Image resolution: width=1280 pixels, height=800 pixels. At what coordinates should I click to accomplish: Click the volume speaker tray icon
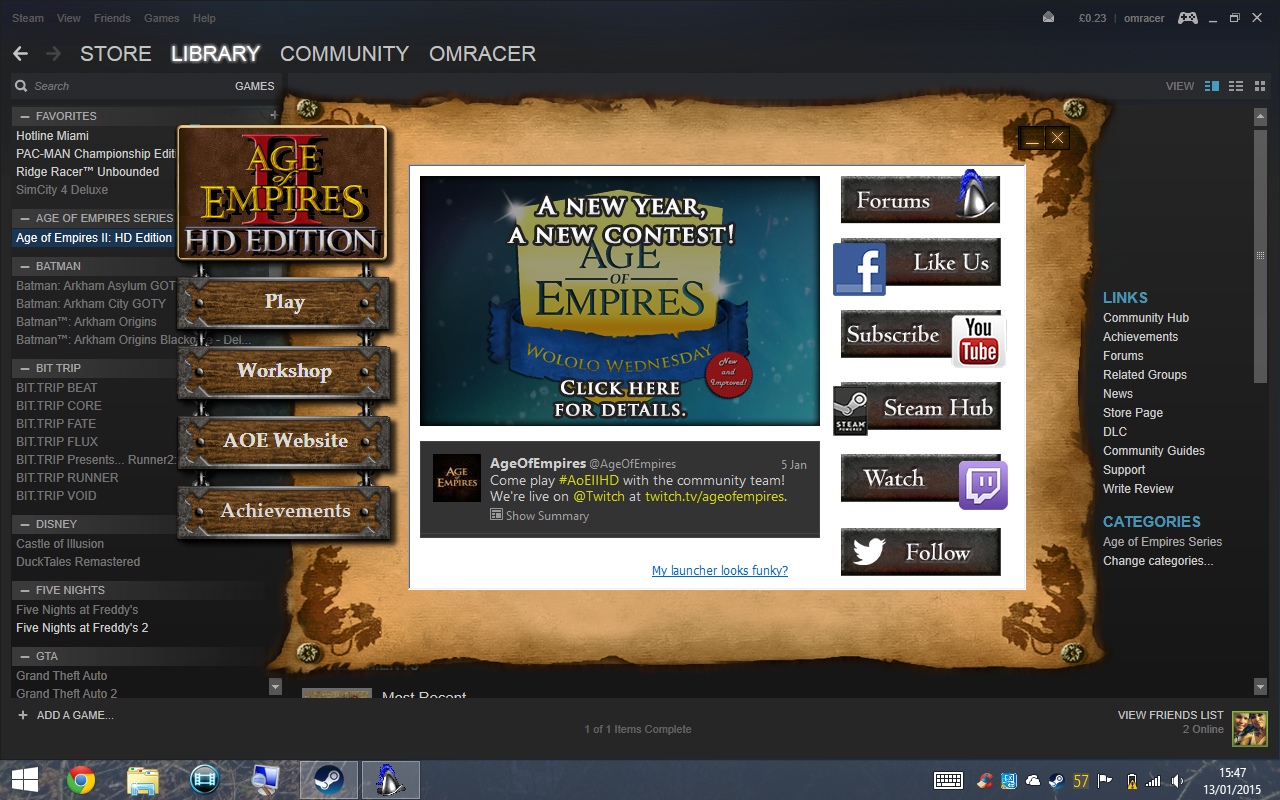click(1178, 781)
